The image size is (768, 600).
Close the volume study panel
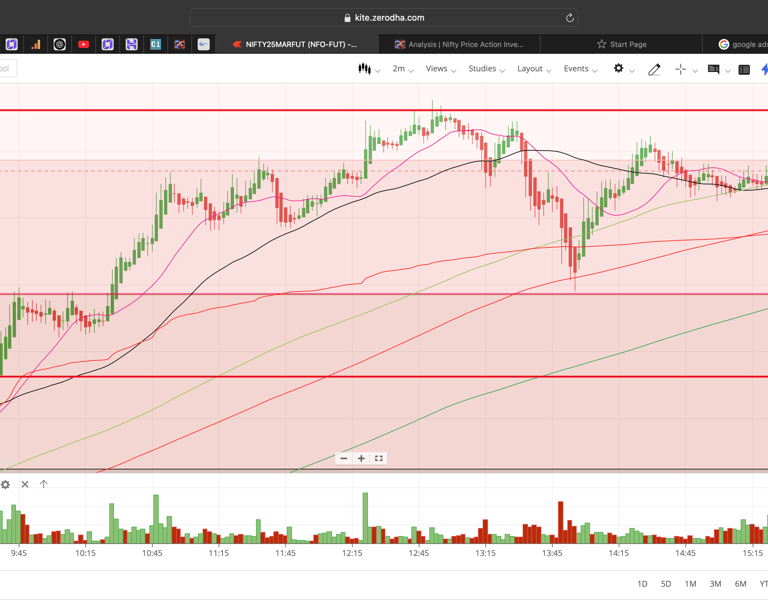[25, 484]
